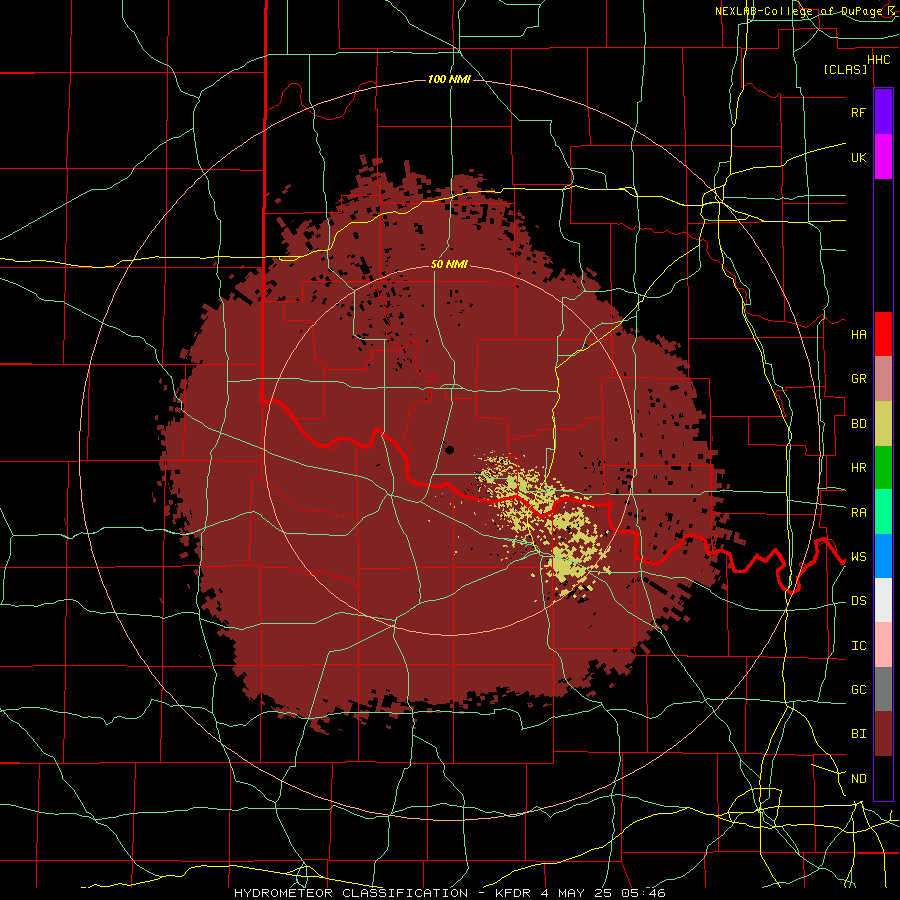
Task: Click the white DS legend swatch
Action: [883, 600]
